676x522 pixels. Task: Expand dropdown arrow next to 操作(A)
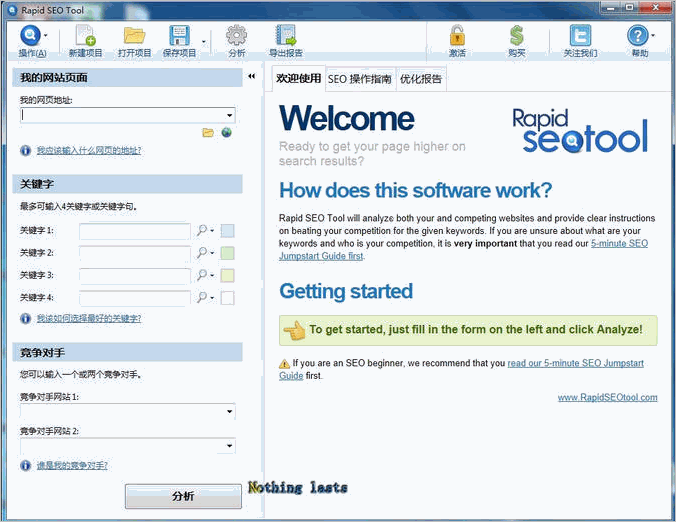tap(46, 35)
